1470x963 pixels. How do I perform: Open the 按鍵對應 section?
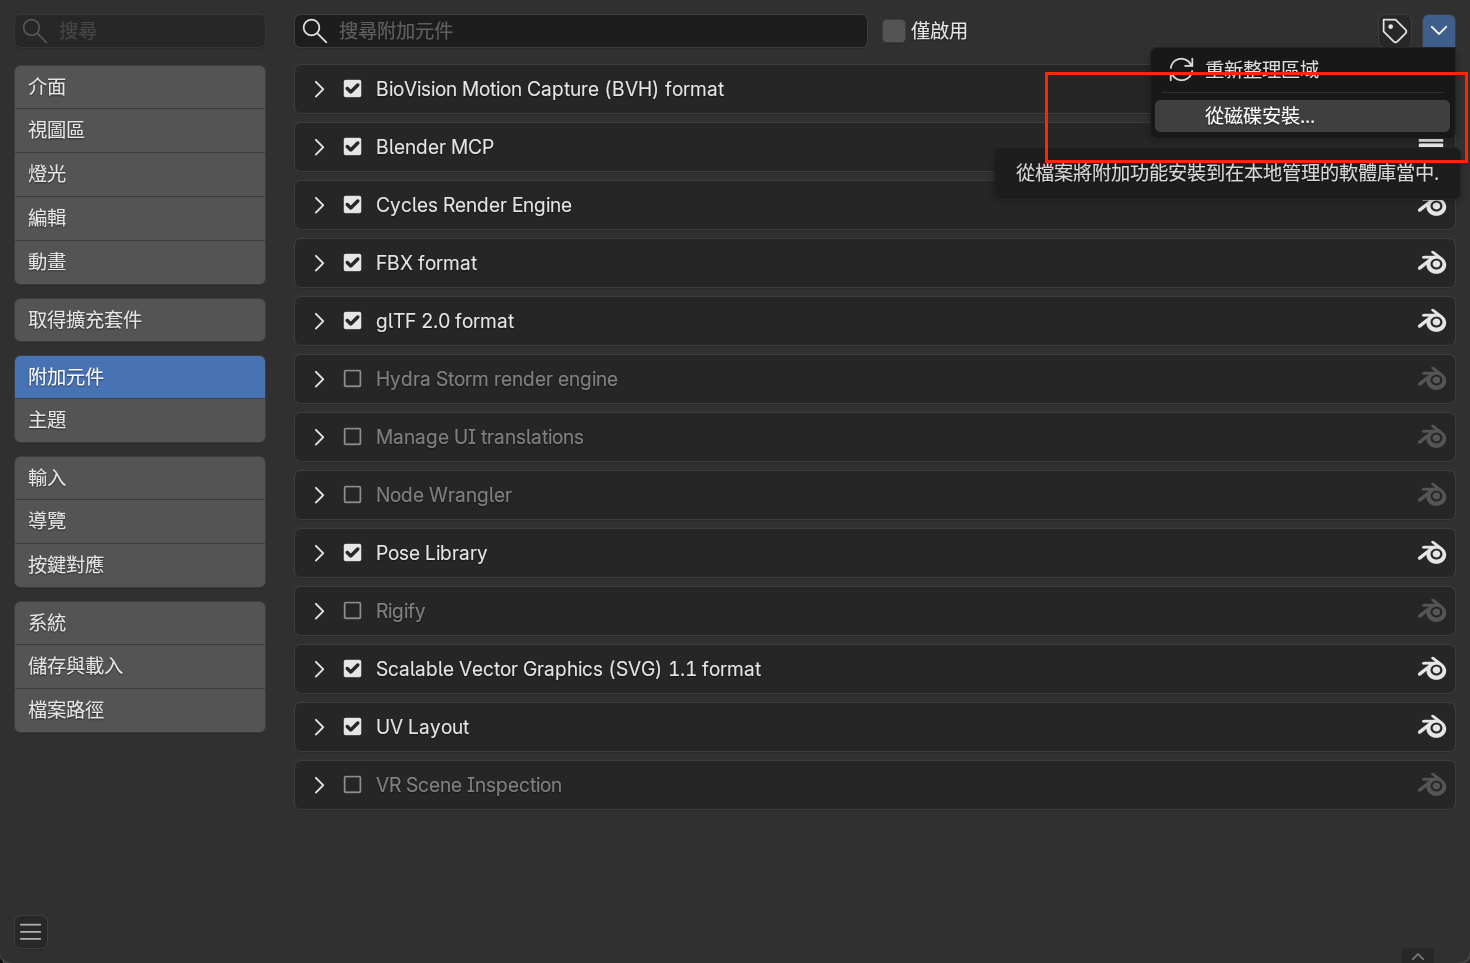[140, 565]
